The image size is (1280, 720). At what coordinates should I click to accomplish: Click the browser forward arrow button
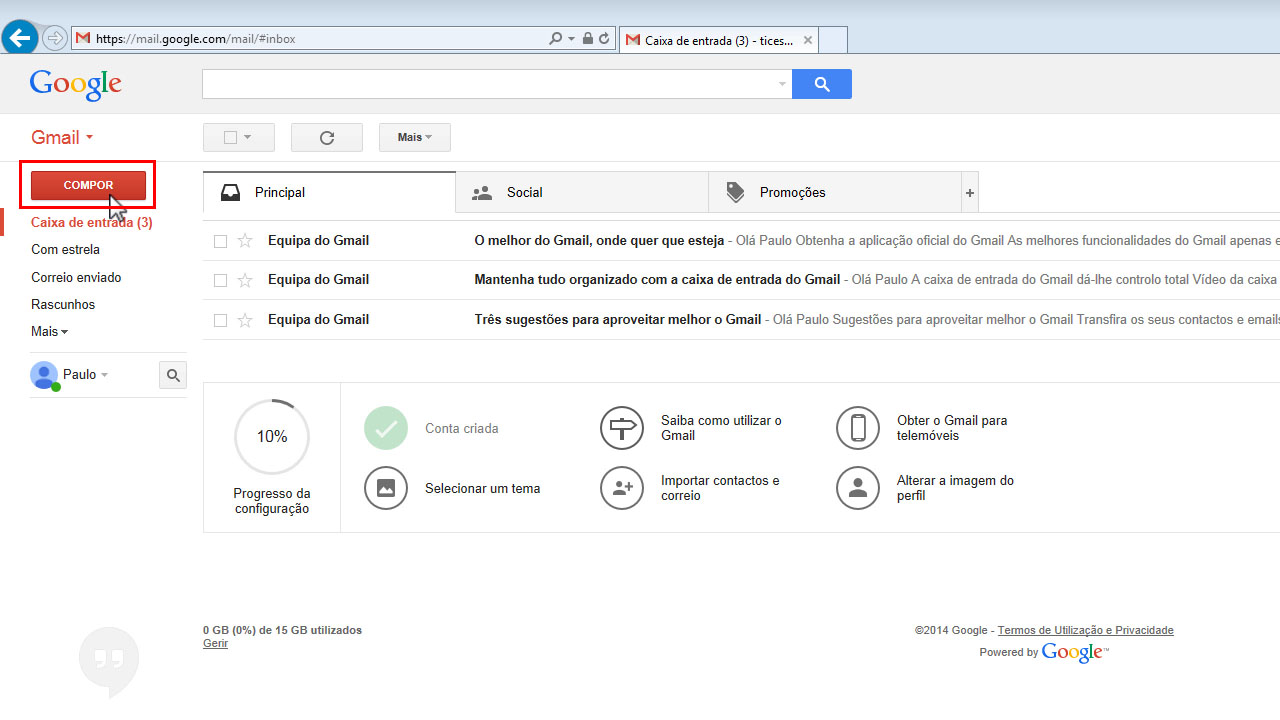click(54, 38)
